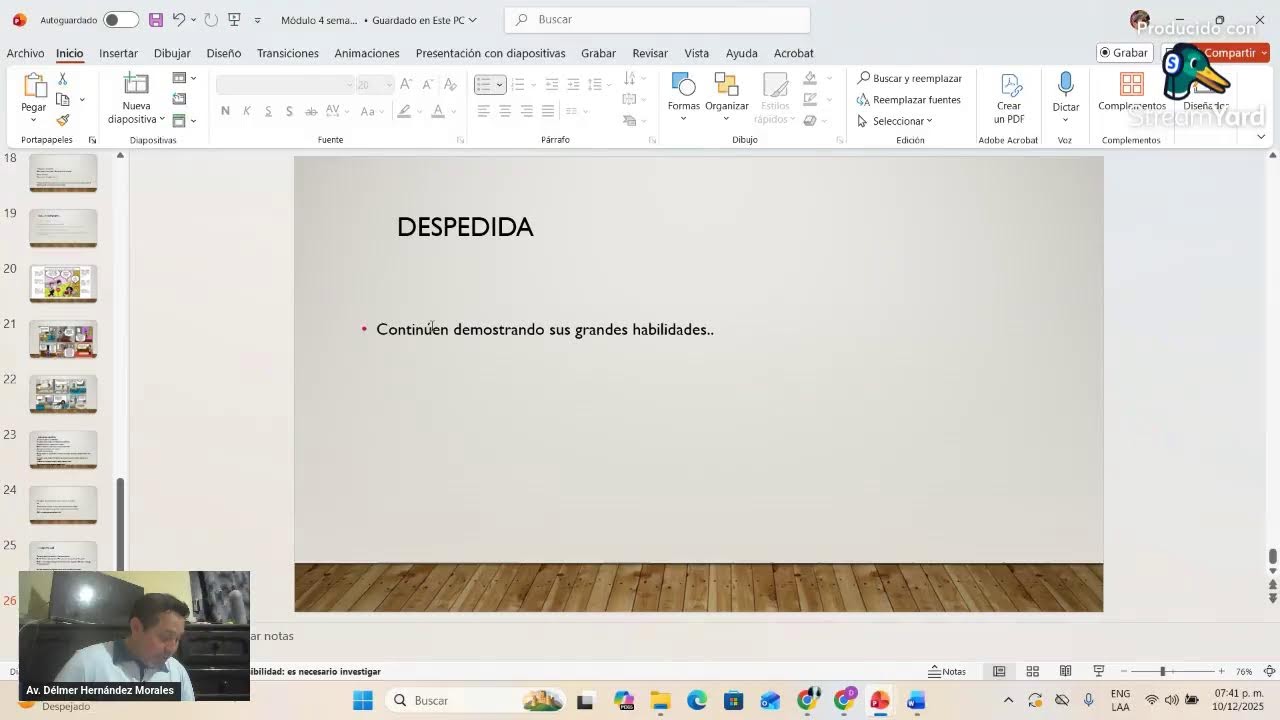Open the Revisar tab
Viewport: 1280px width, 720px height.
click(650, 53)
